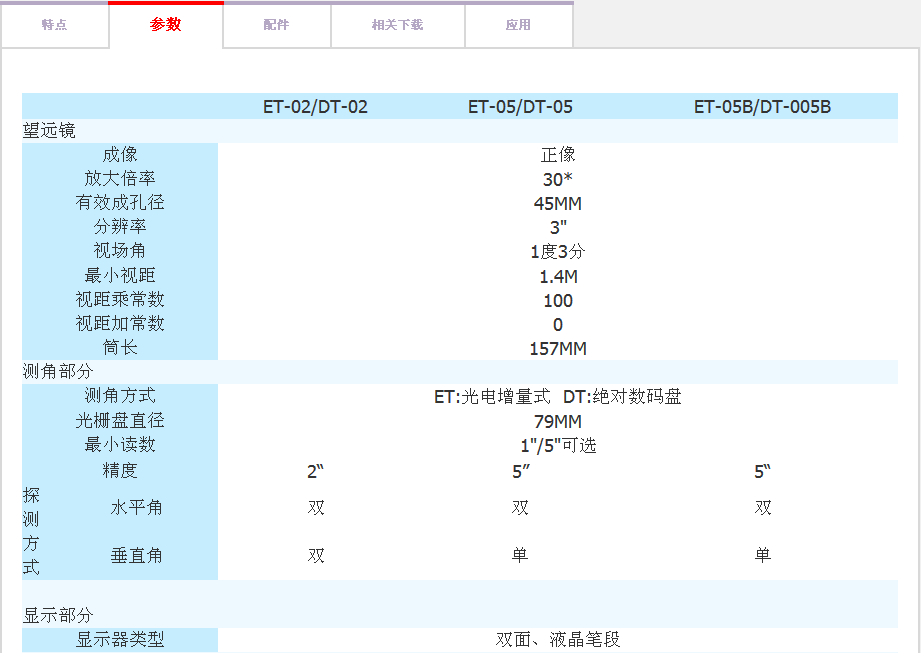Select the ET-05/DT-05 column header
Image resolution: width=921 pixels, height=653 pixels.
tap(520, 107)
